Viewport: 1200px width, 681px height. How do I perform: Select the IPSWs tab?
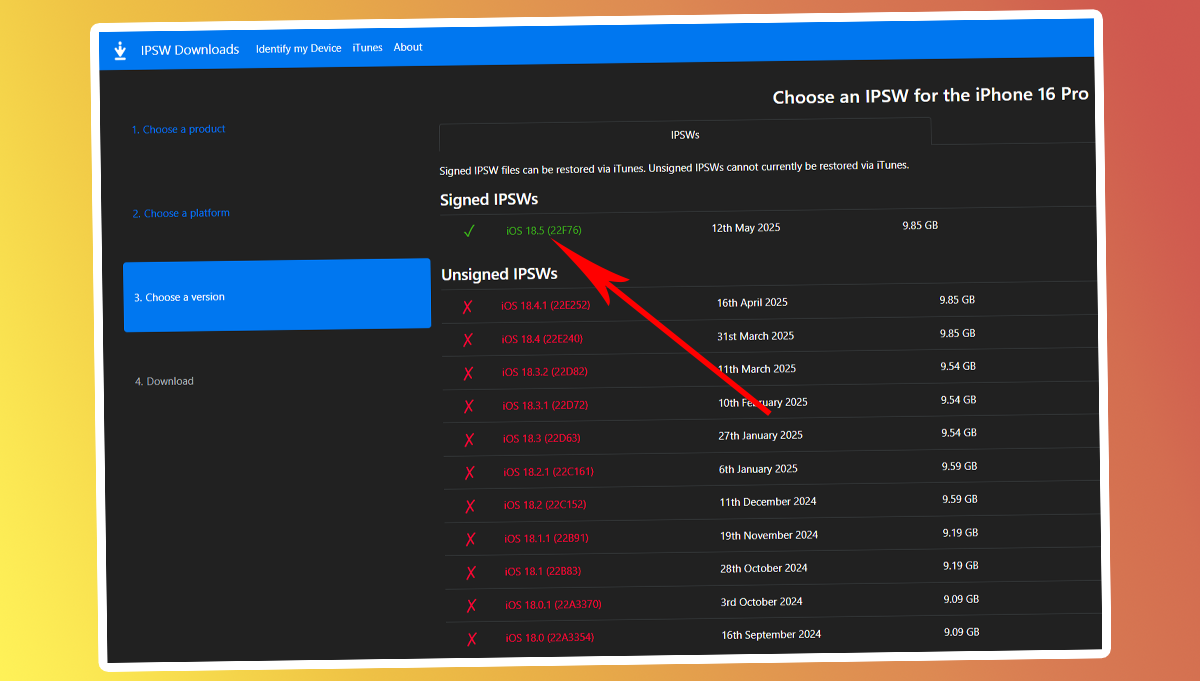click(685, 133)
